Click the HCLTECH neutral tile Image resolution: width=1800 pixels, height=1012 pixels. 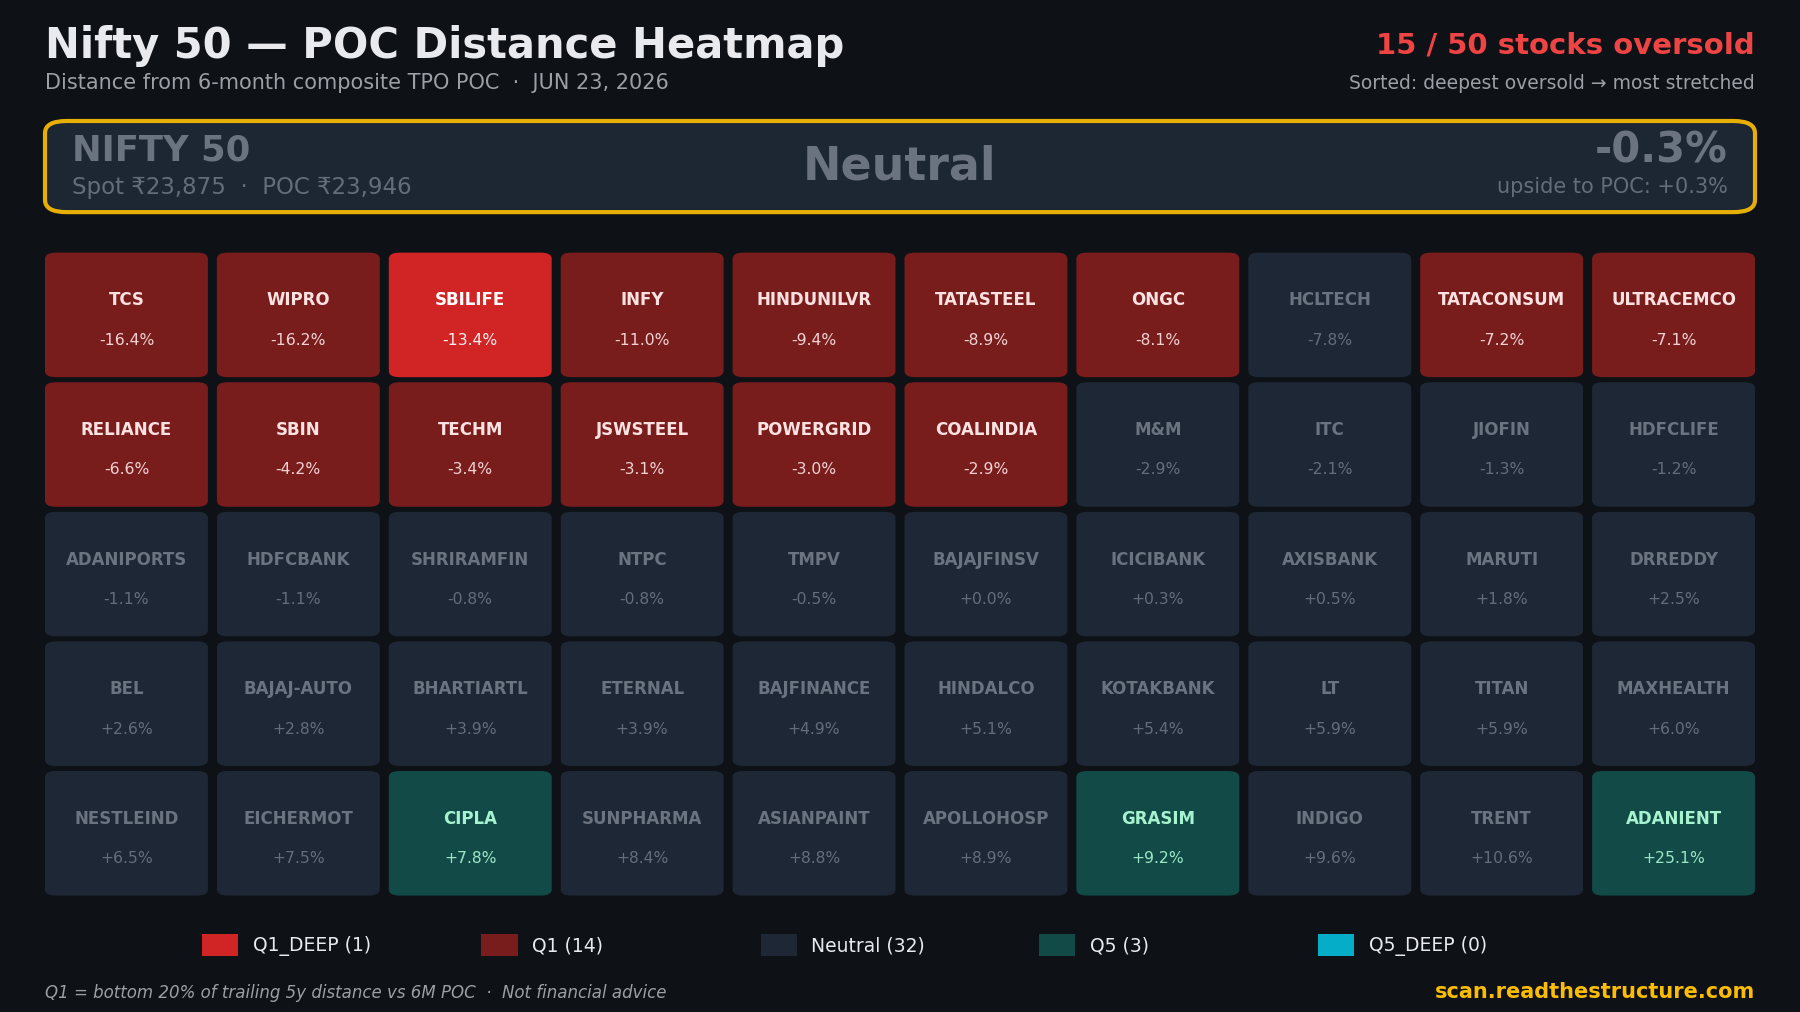coord(1330,315)
